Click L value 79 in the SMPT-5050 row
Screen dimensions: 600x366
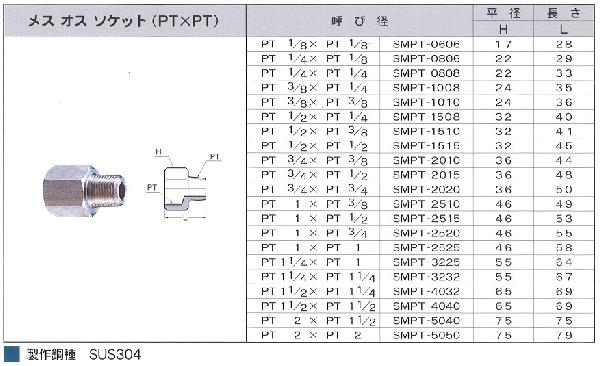click(564, 335)
